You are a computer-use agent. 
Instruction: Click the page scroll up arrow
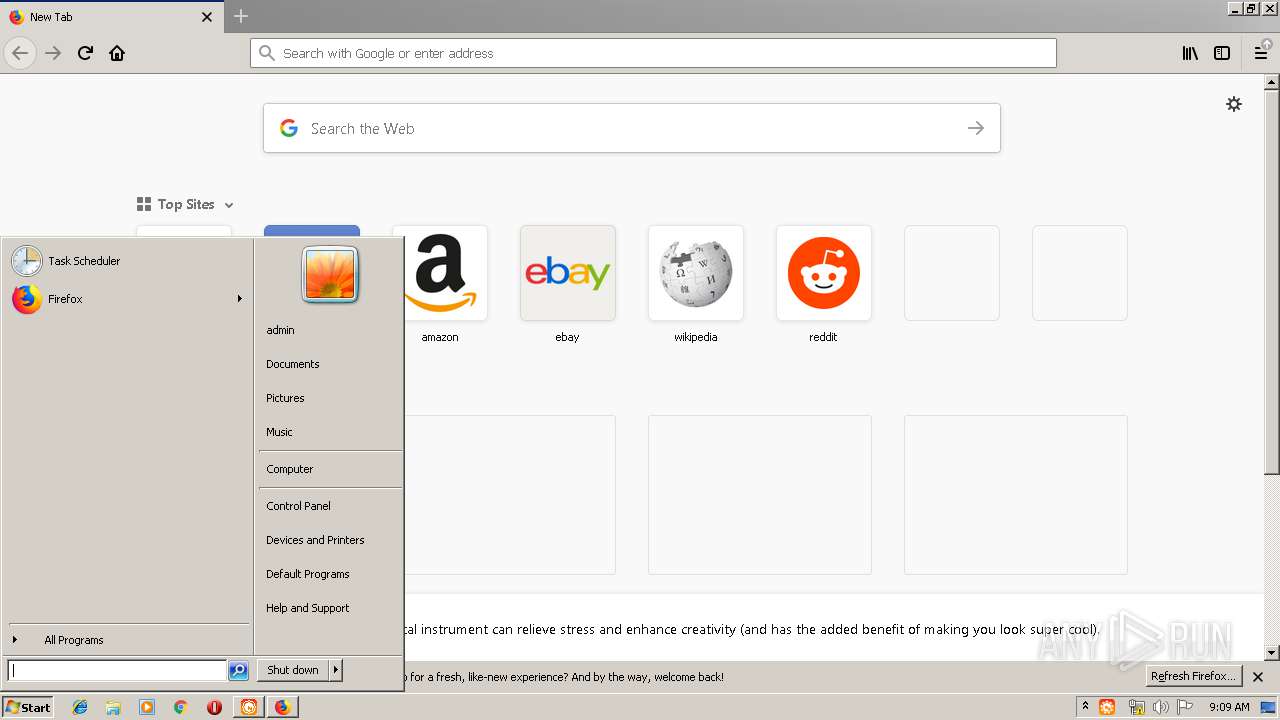[1272, 83]
